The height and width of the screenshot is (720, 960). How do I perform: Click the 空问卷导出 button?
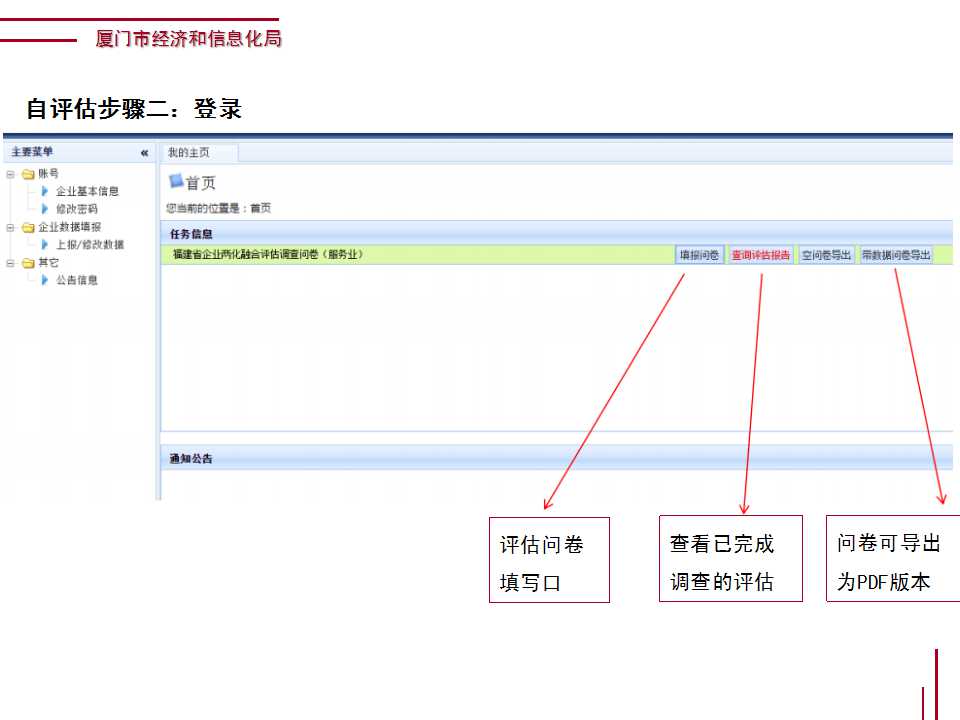tap(827, 255)
